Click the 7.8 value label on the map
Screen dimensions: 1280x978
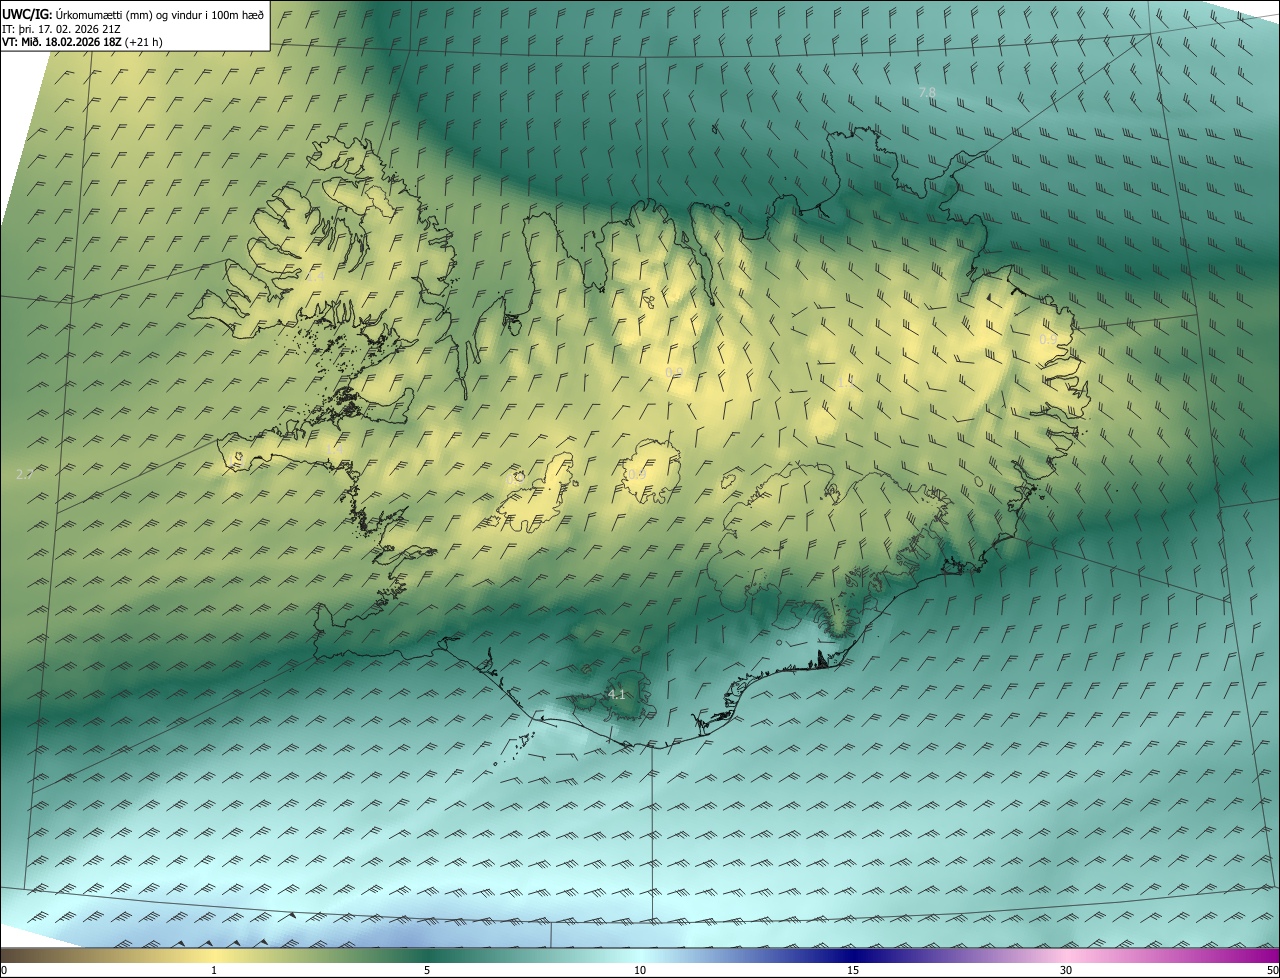point(927,92)
